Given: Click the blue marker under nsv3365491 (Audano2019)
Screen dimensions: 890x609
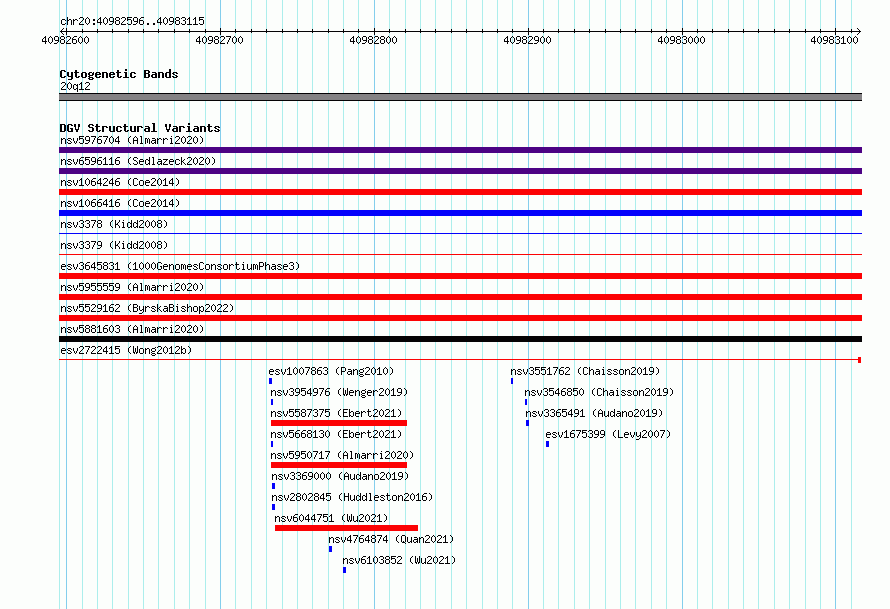Looking at the screenshot, I should pos(527,423).
